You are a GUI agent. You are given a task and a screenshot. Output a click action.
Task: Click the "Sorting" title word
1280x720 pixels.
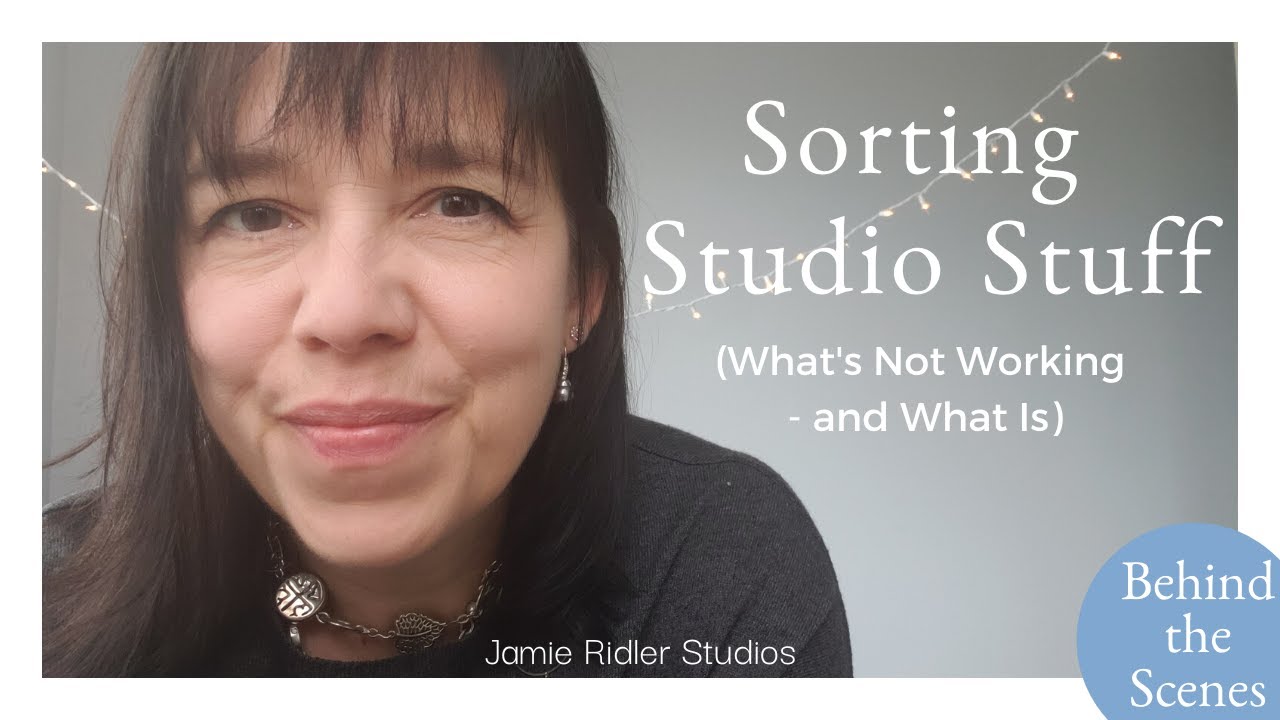[910, 140]
